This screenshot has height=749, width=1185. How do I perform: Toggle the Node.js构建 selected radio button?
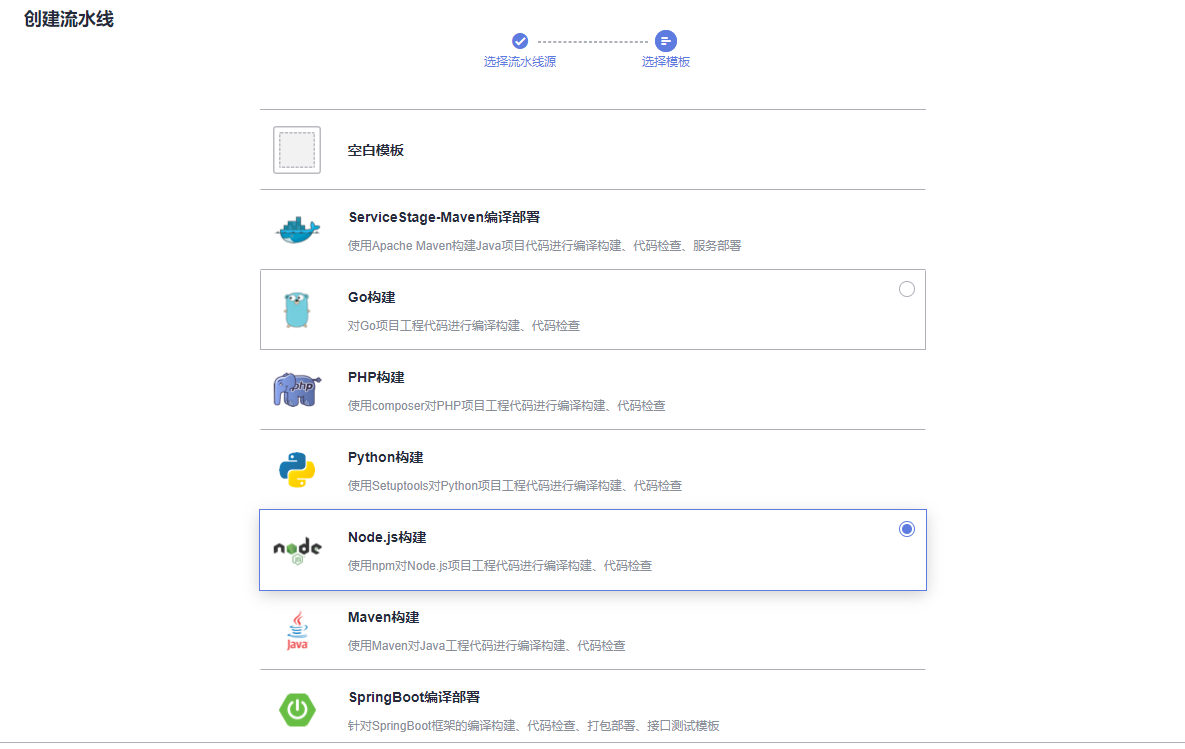[907, 529]
